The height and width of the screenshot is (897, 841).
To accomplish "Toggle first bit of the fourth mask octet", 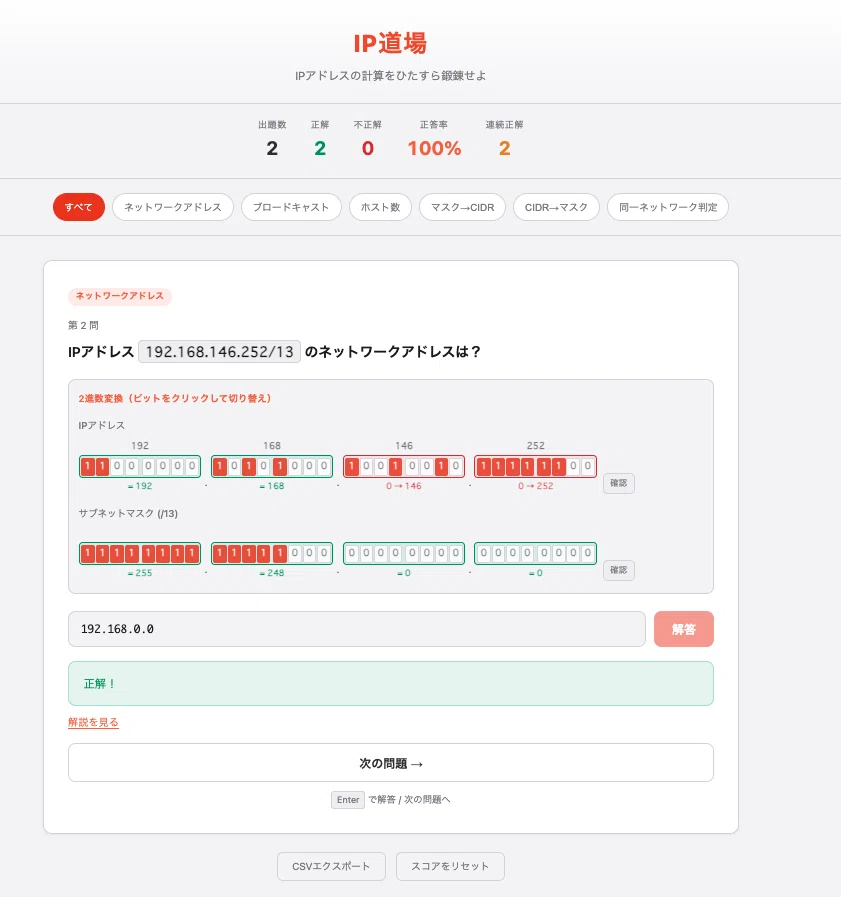I will tap(483, 553).
